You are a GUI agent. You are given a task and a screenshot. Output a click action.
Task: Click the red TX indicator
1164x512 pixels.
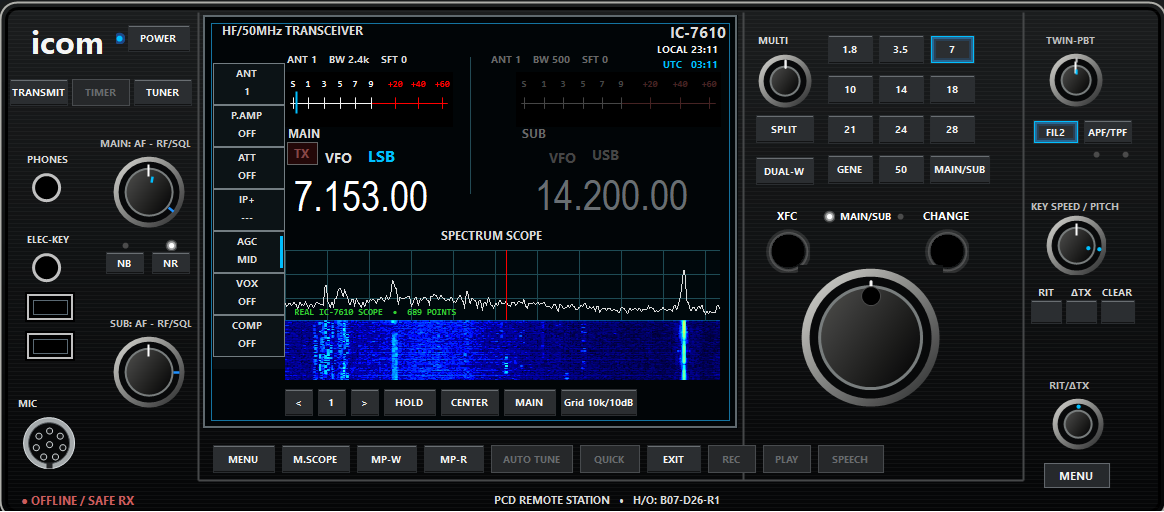tap(302, 154)
